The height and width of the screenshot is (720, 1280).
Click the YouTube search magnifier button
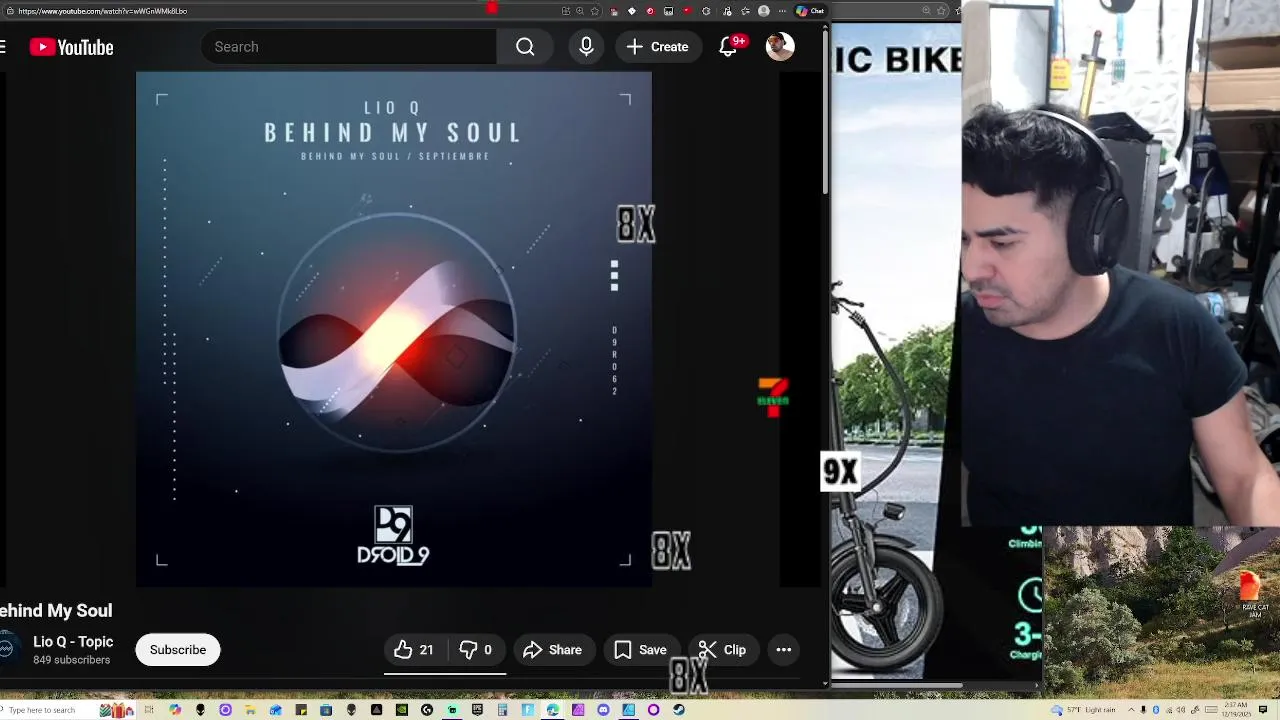pos(525,47)
